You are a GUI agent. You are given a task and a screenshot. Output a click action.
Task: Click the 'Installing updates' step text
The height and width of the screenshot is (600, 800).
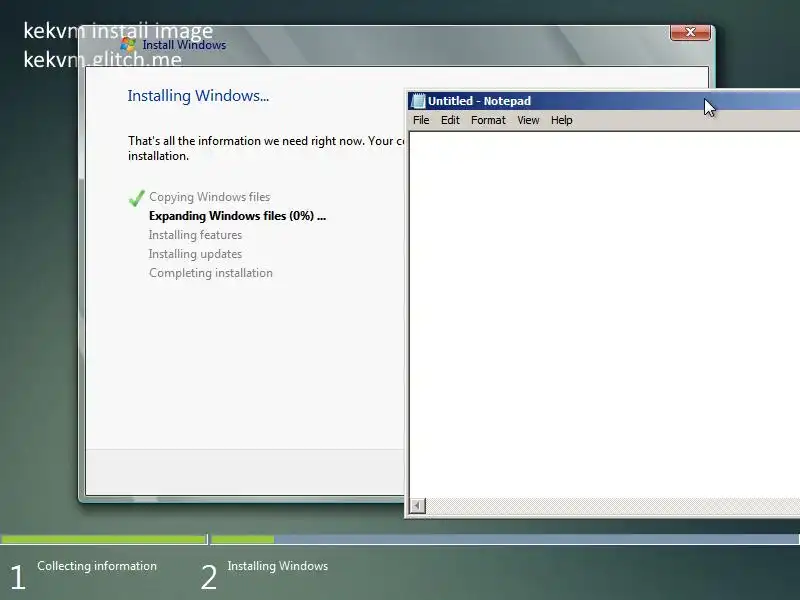coord(195,254)
